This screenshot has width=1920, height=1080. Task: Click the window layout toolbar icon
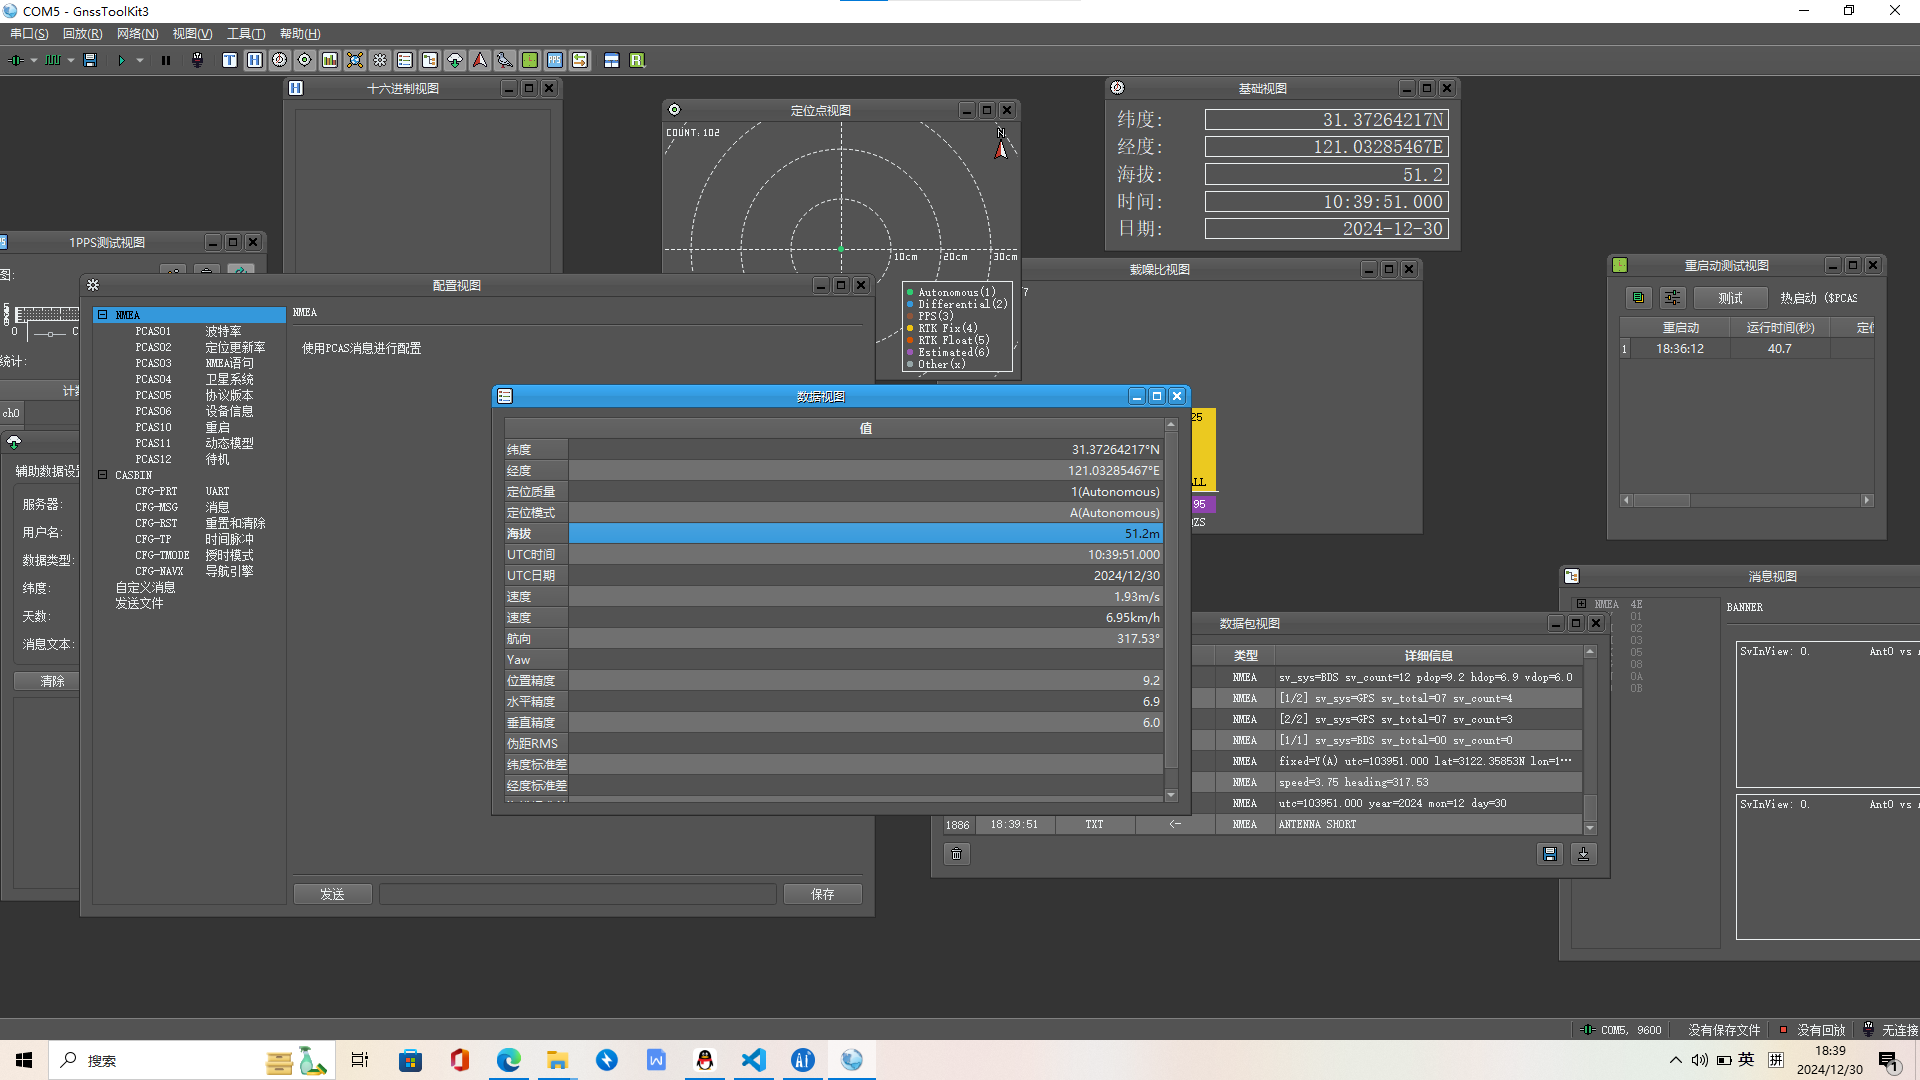(x=612, y=61)
